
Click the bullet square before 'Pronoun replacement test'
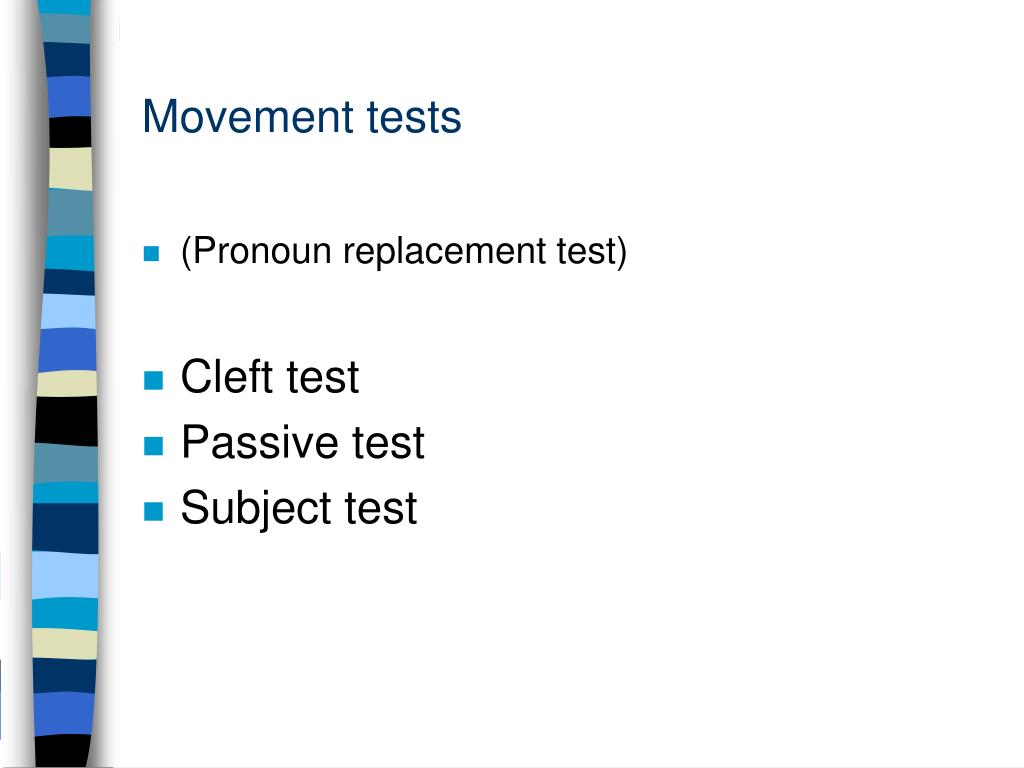(x=152, y=253)
